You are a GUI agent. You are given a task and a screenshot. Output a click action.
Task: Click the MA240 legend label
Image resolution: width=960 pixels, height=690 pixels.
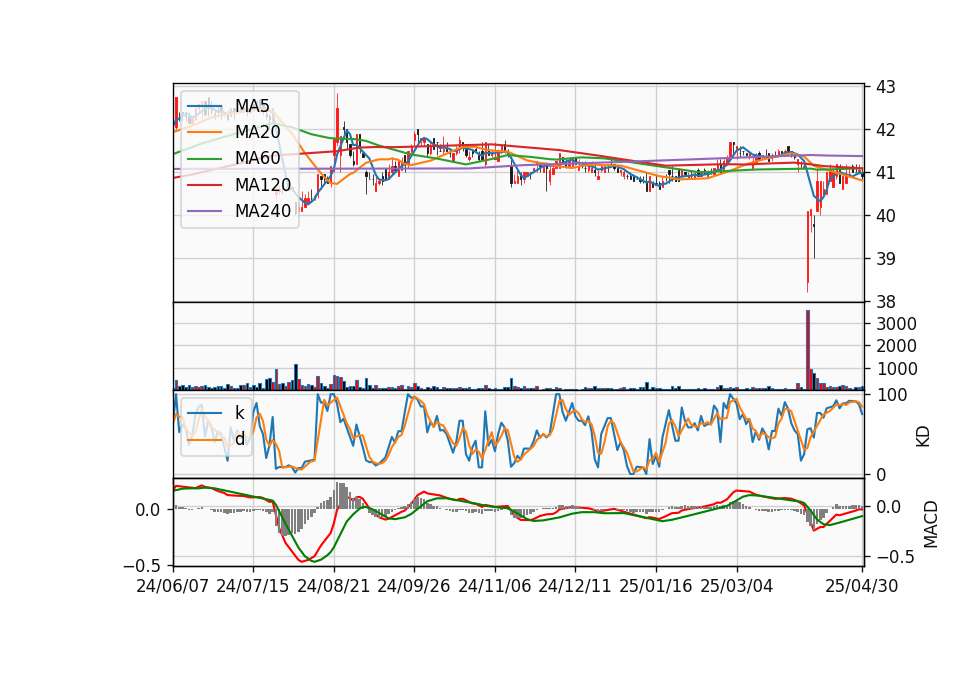pos(263,211)
